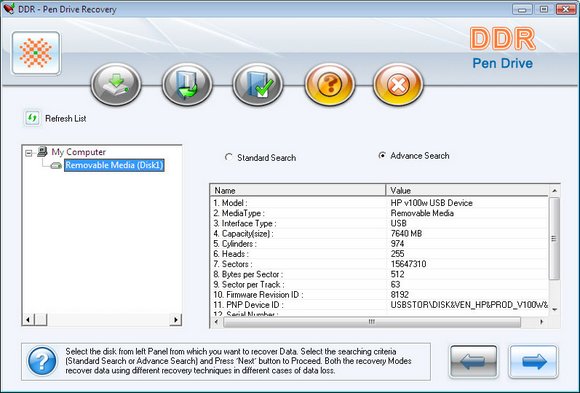Click the orange exit X icon
This screenshot has height=393, width=580.
pyautogui.click(x=398, y=84)
